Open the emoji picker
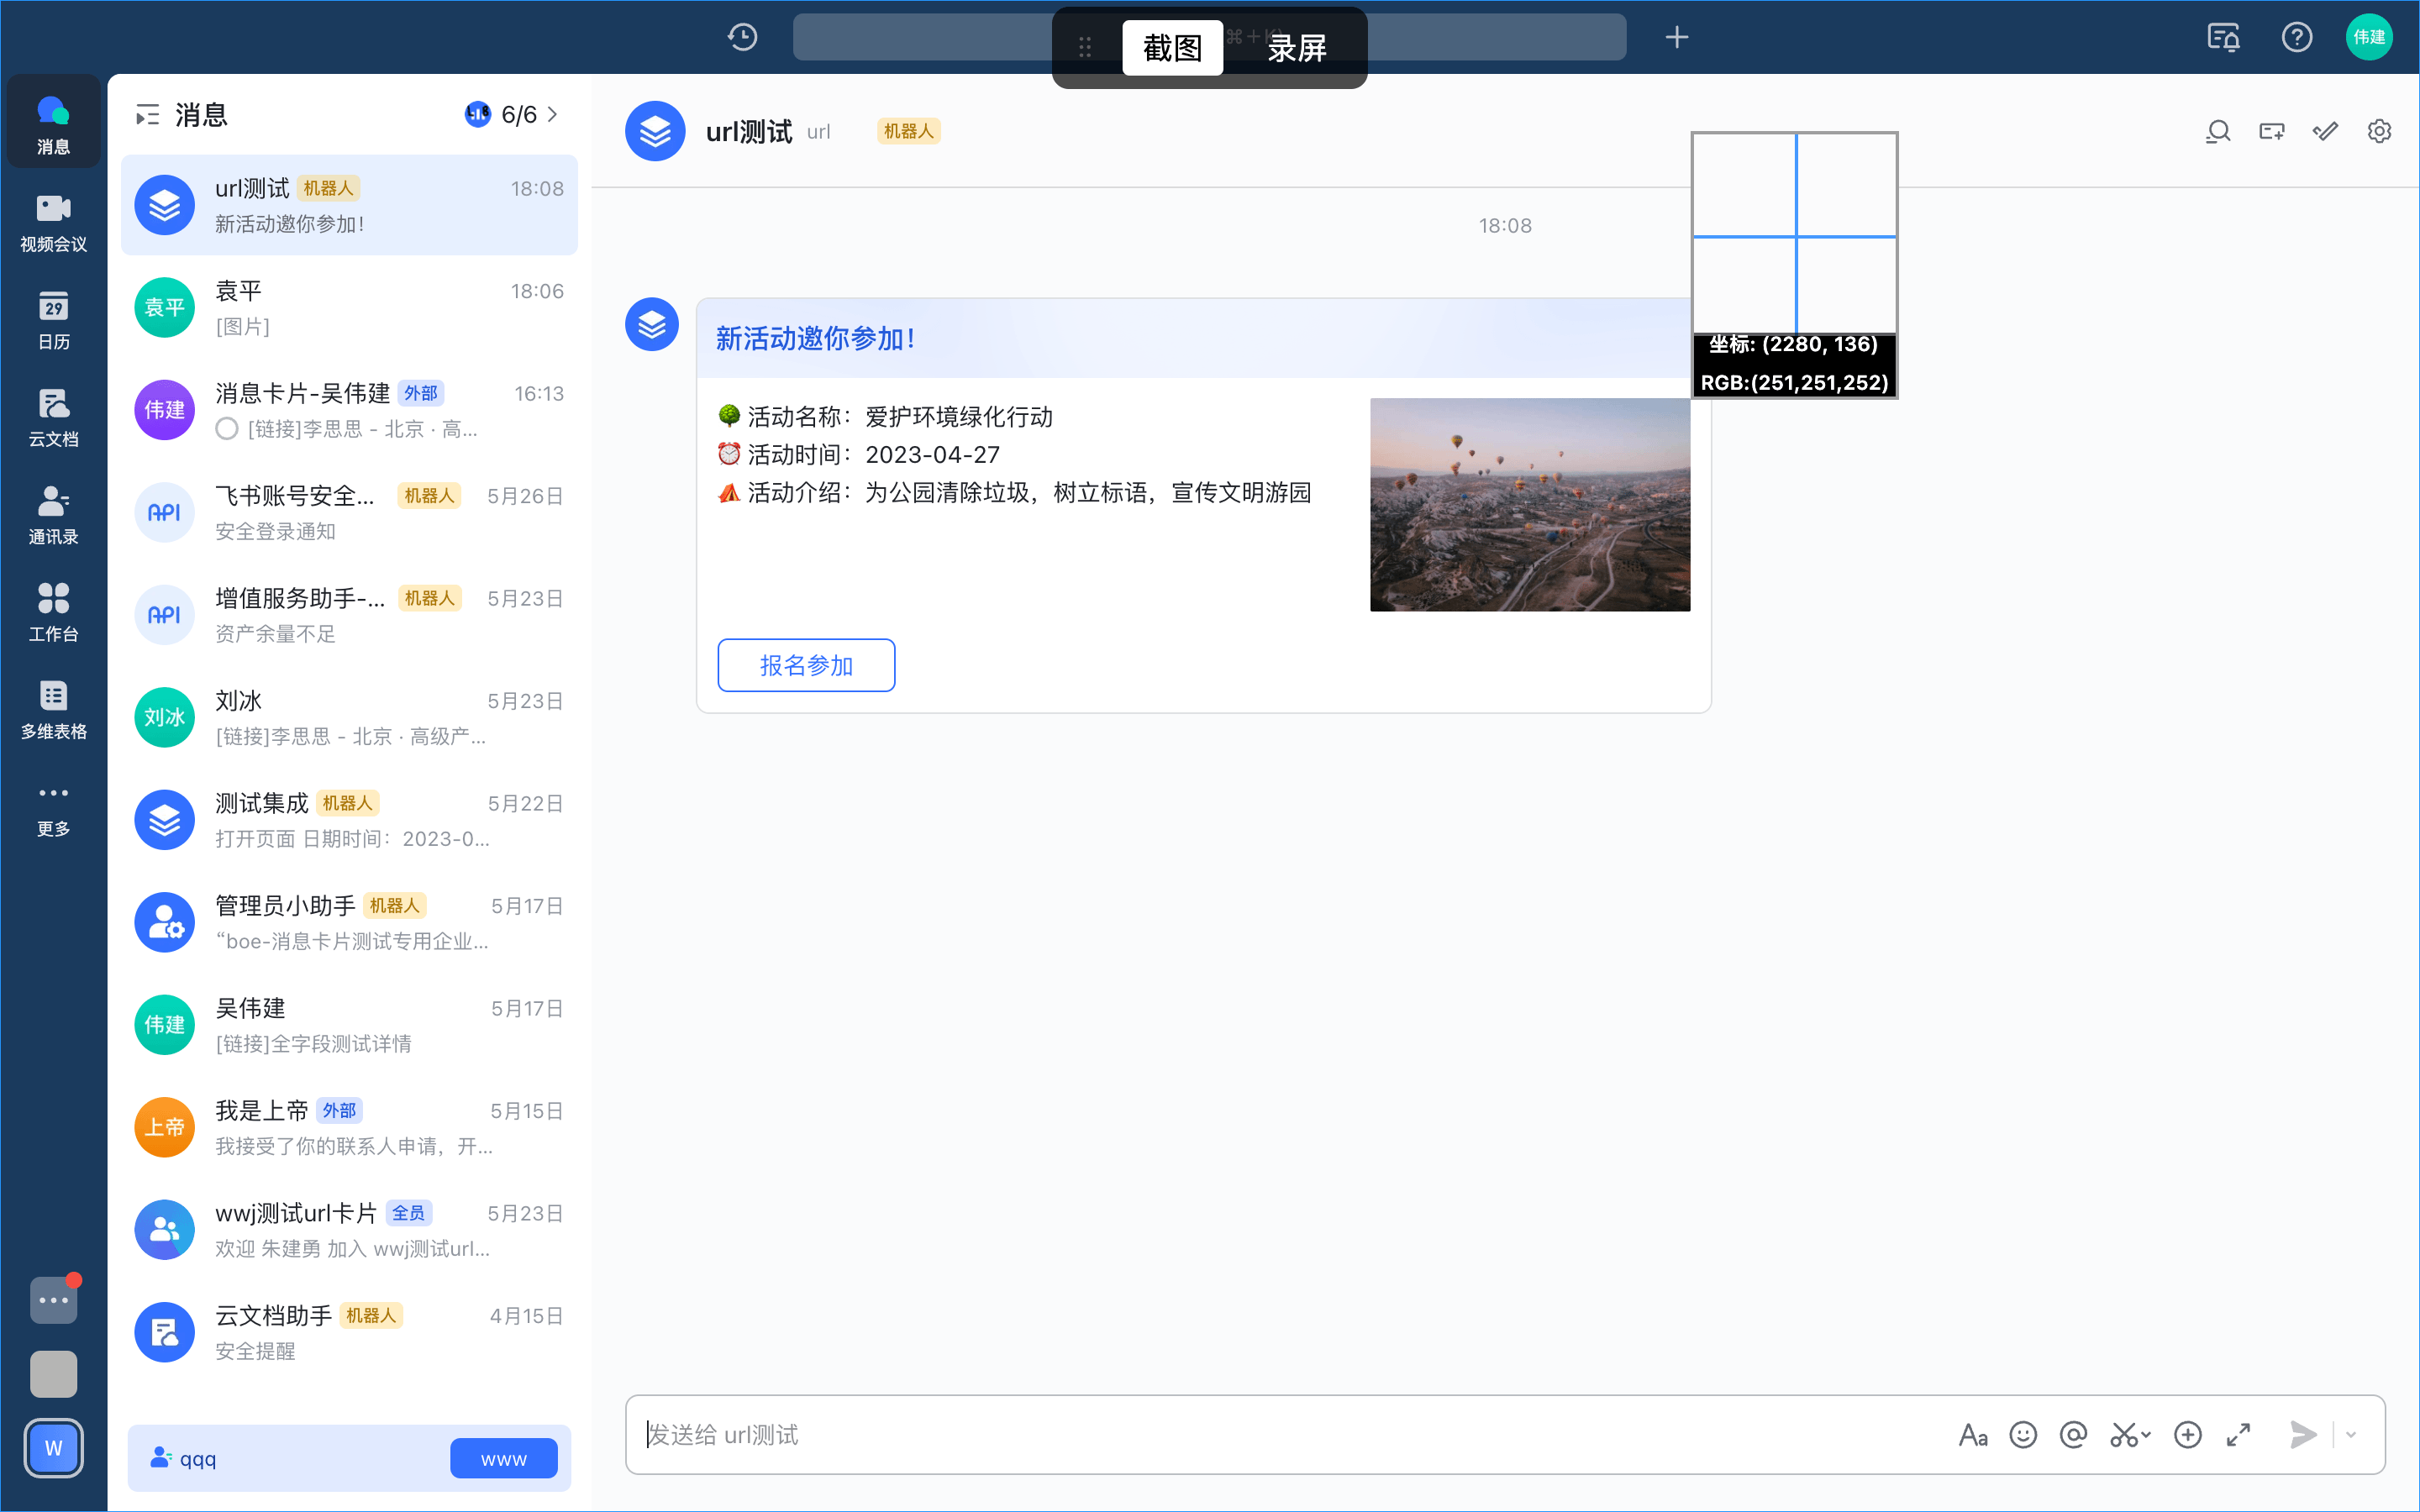Viewport: 2420px width, 1512px height. (x=2023, y=1435)
